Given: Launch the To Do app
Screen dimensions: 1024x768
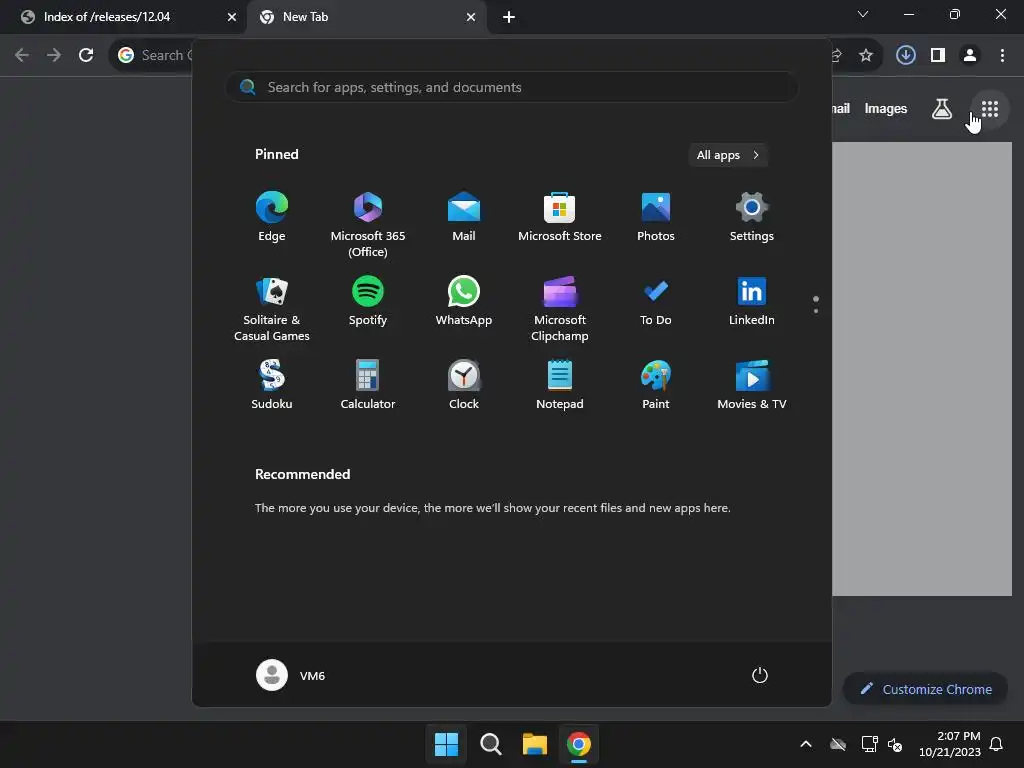Looking at the screenshot, I should coord(656,301).
